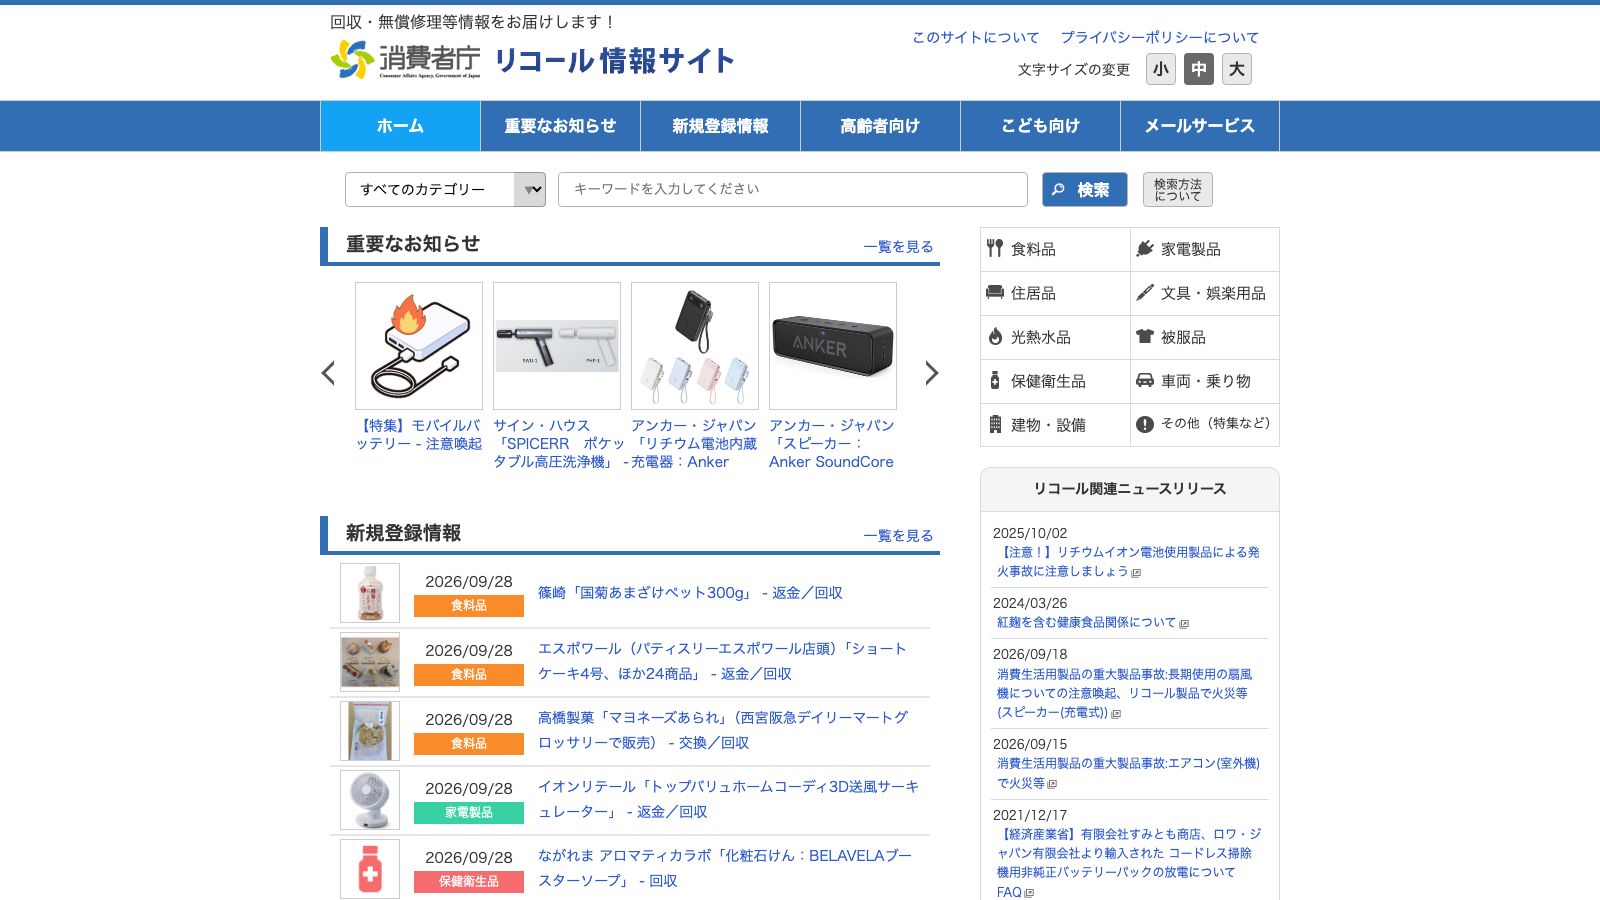Click the 検索 search button

pos(1084,190)
